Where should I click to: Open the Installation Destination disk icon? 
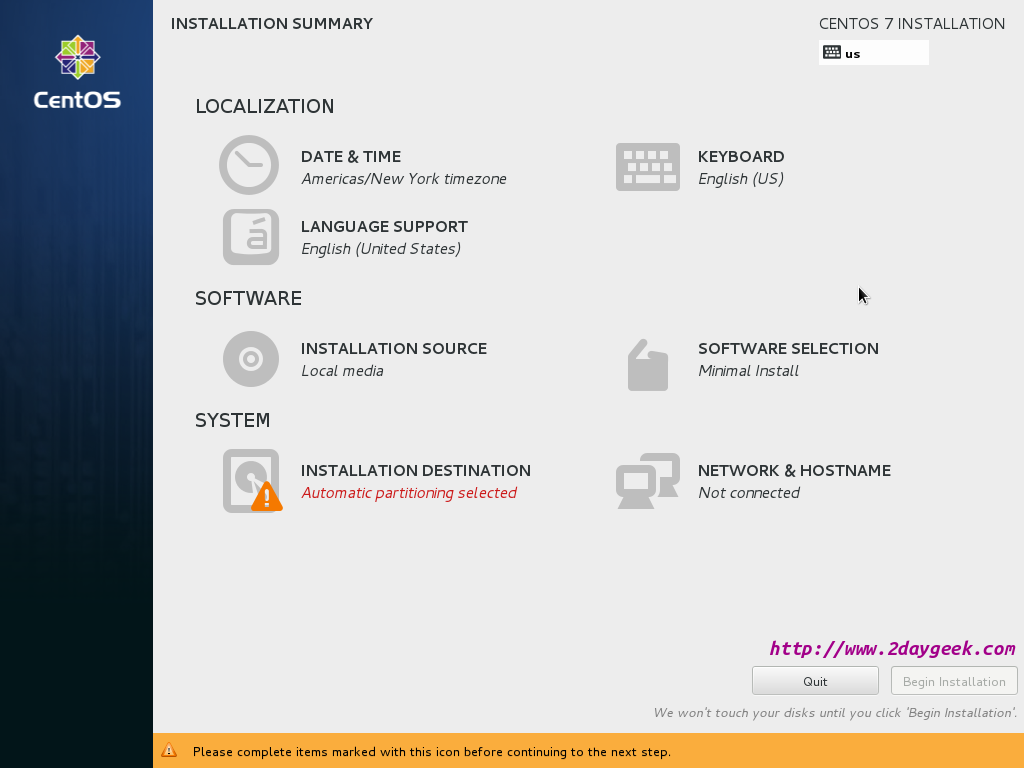click(x=252, y=481)
